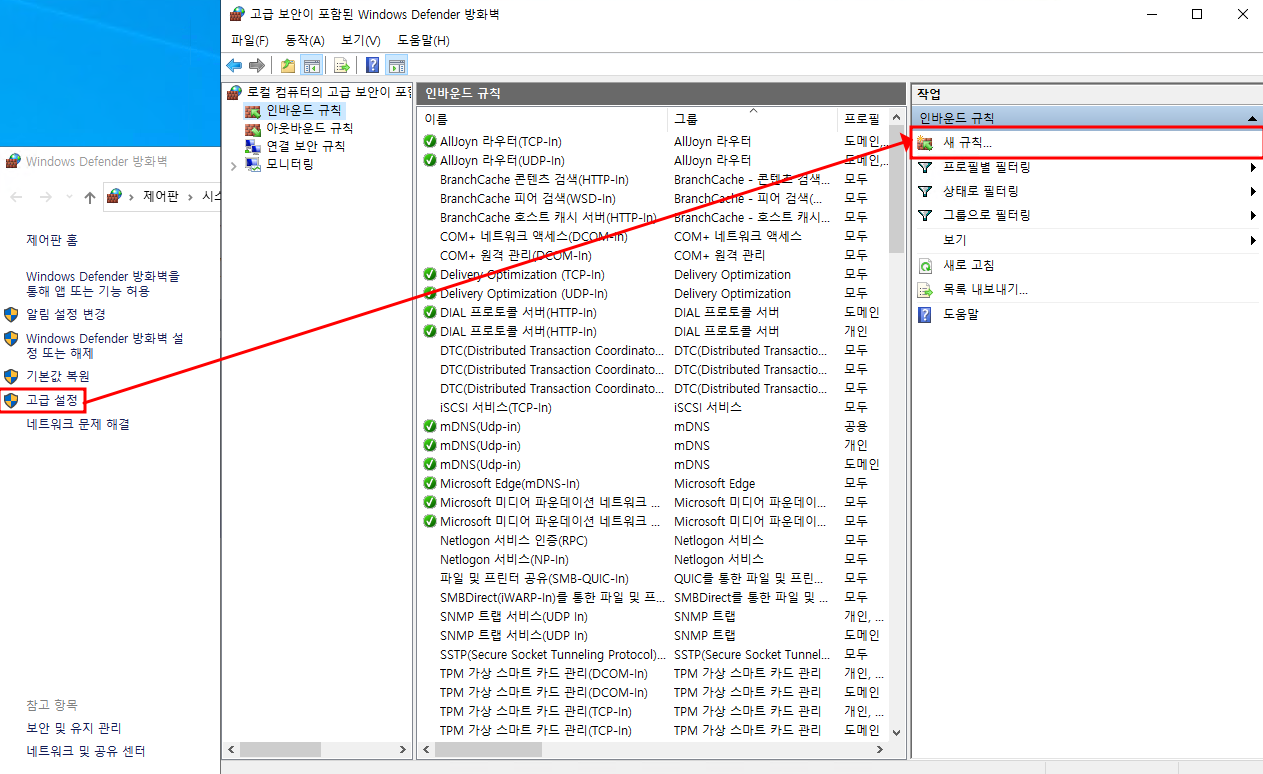Screen dimensions: 1263x774
Task: Sort rules by the 프로필 column header
Action: coord(863,118)
